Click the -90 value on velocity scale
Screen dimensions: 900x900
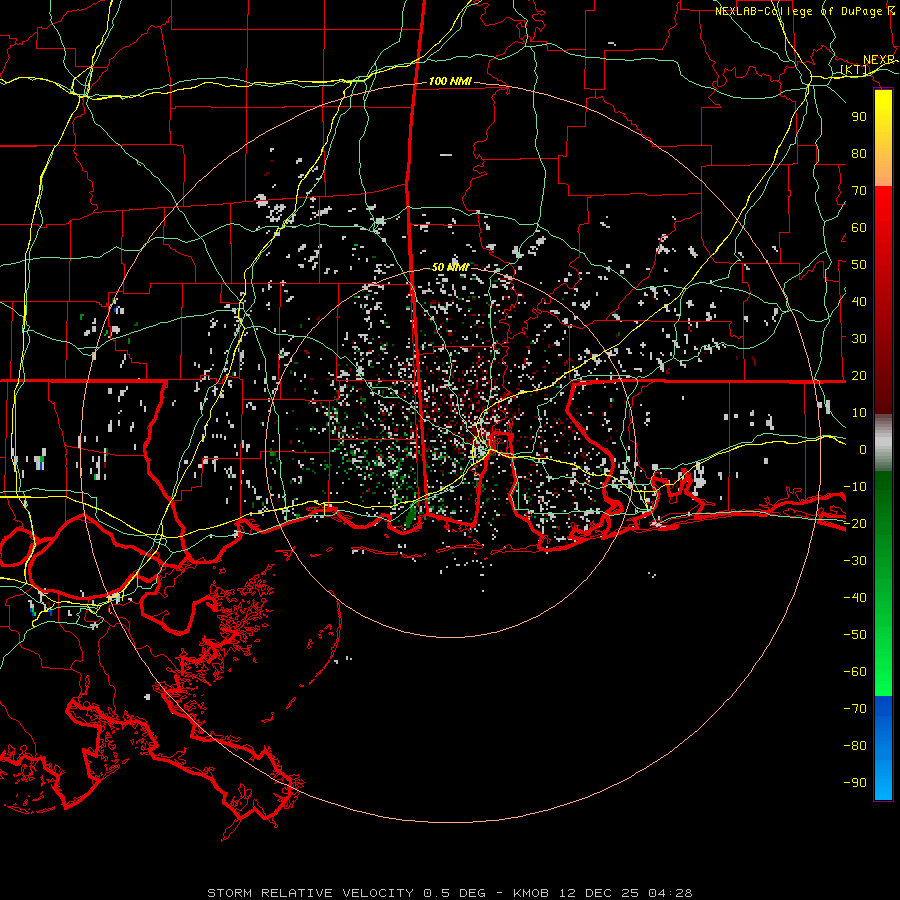click(x=855, y=782)
